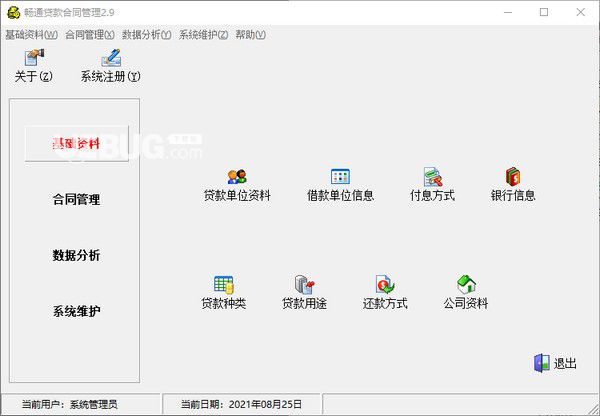Open the 付息方式 icon
This screenshot has height=416, width=600.
click(x=433, y=176)
